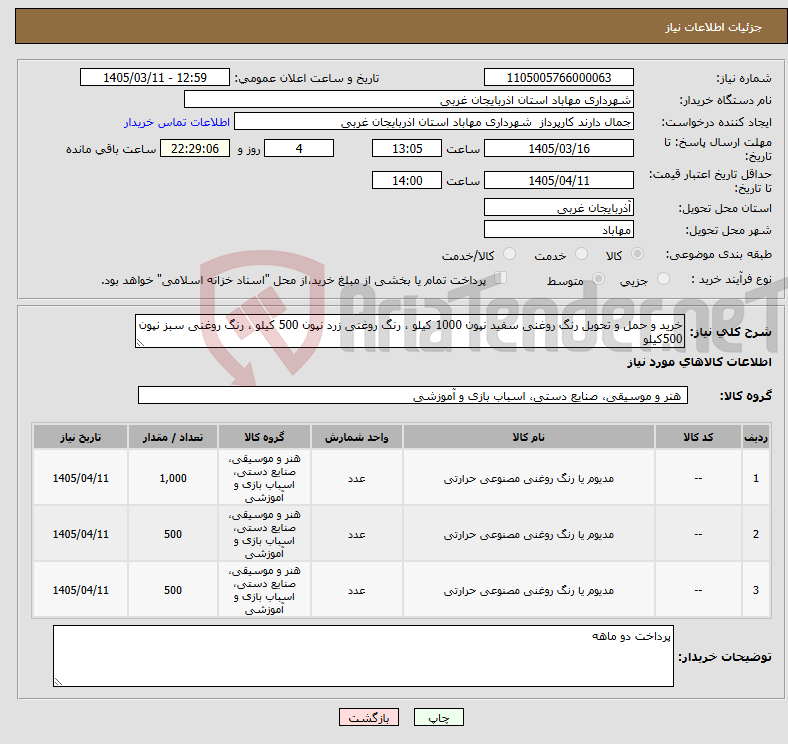Click the goods group cell in row 3
Screen dimensions: 788x744
[x=264, y=590]
